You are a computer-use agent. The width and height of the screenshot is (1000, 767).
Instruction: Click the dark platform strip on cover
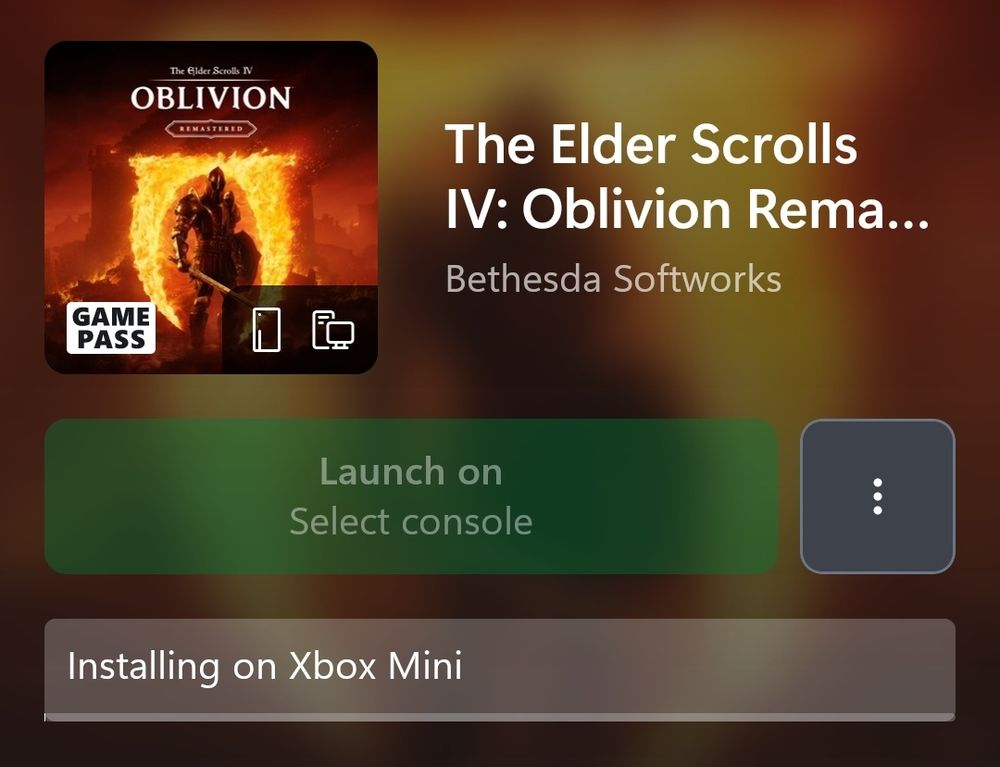(x=300, y=329)
